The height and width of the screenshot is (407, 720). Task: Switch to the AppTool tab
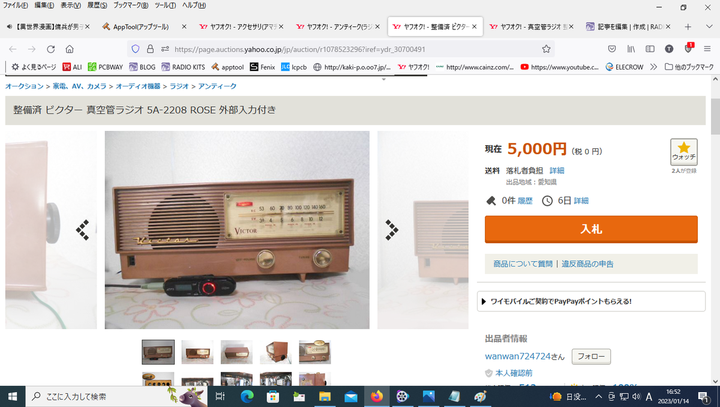tap(144, 27)
